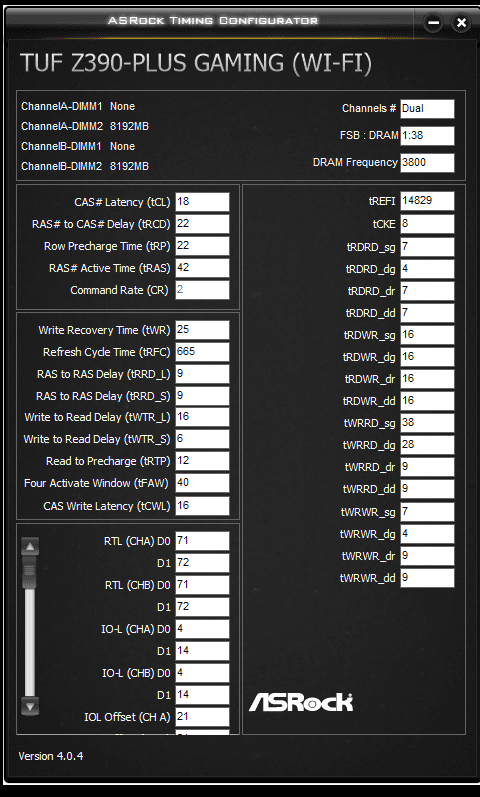Select the tWRWR_dd value field
This screenshot has width=480, height=797.
[427, 578]
